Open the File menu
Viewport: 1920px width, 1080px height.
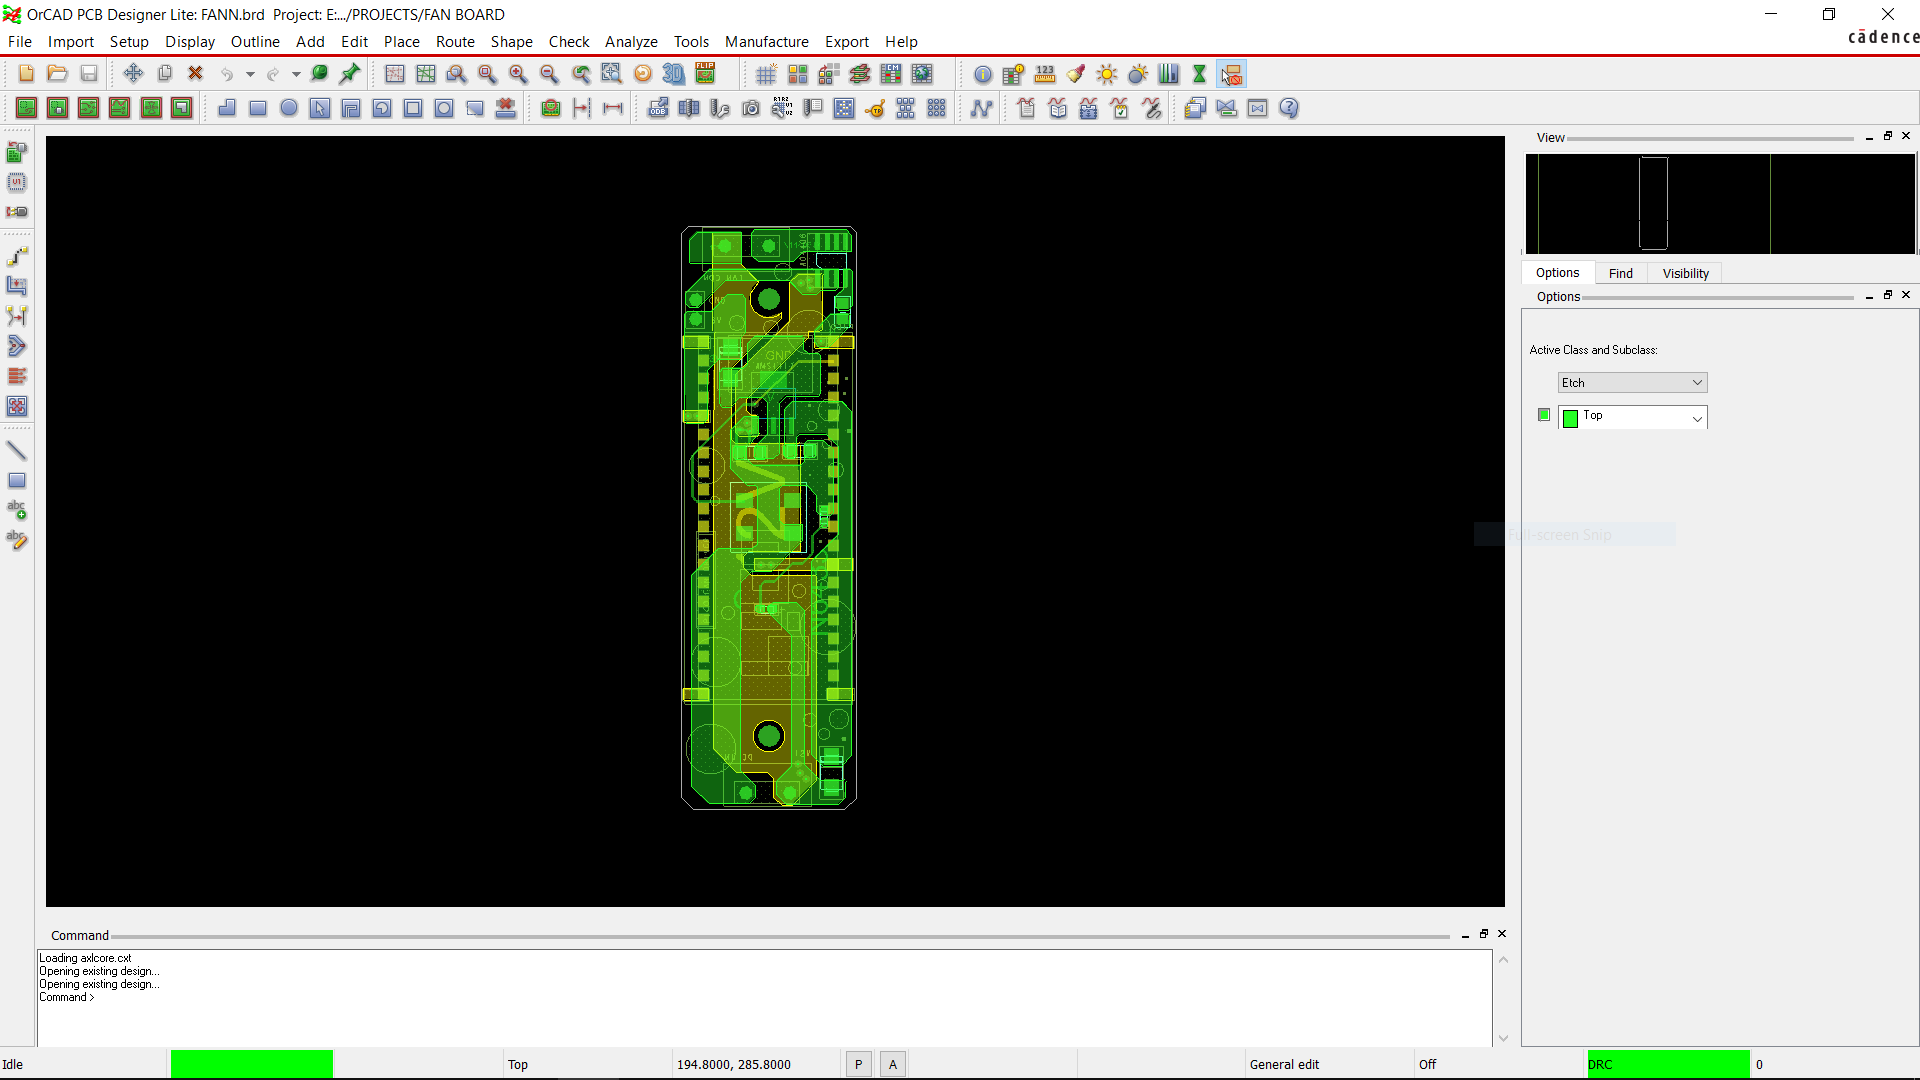pos(20,42)
